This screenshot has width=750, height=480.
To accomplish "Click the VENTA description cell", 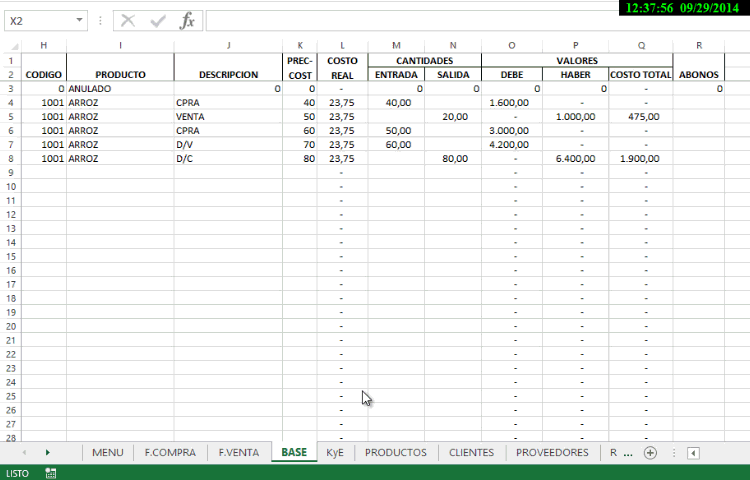I will [228, 117].
